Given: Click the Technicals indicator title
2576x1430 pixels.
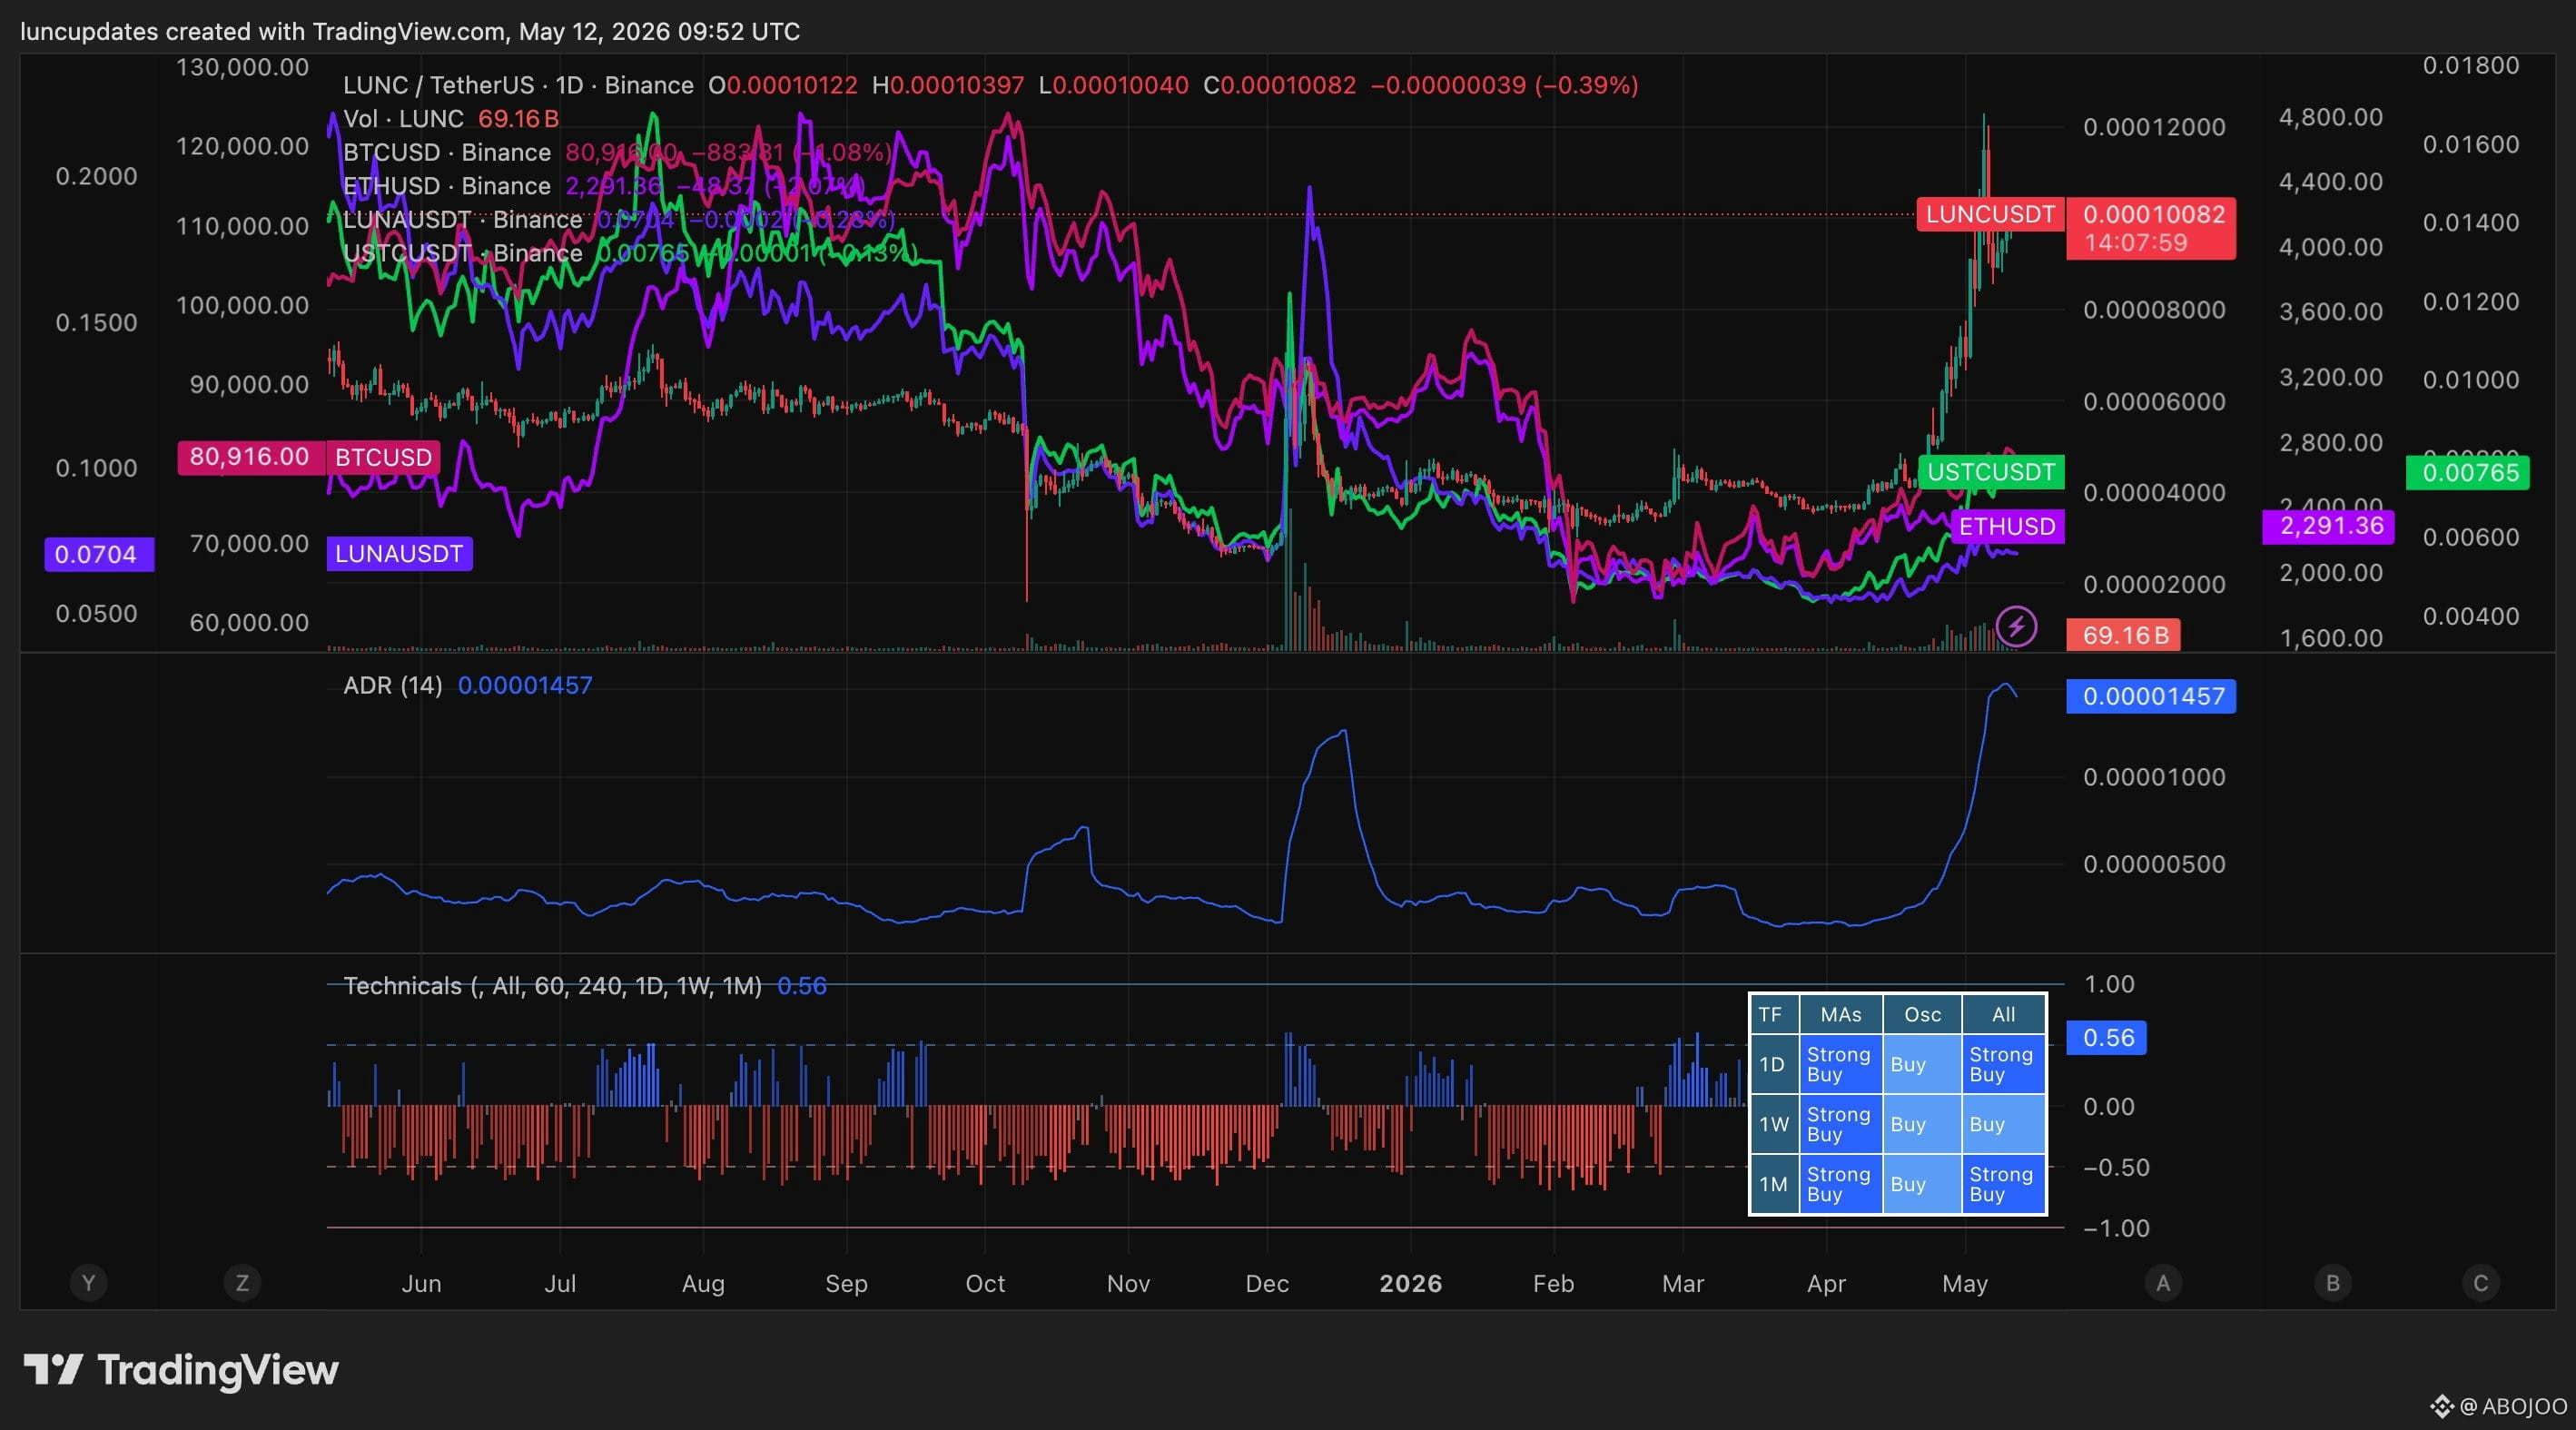Looking at the screenshot, I should (552, 986).
